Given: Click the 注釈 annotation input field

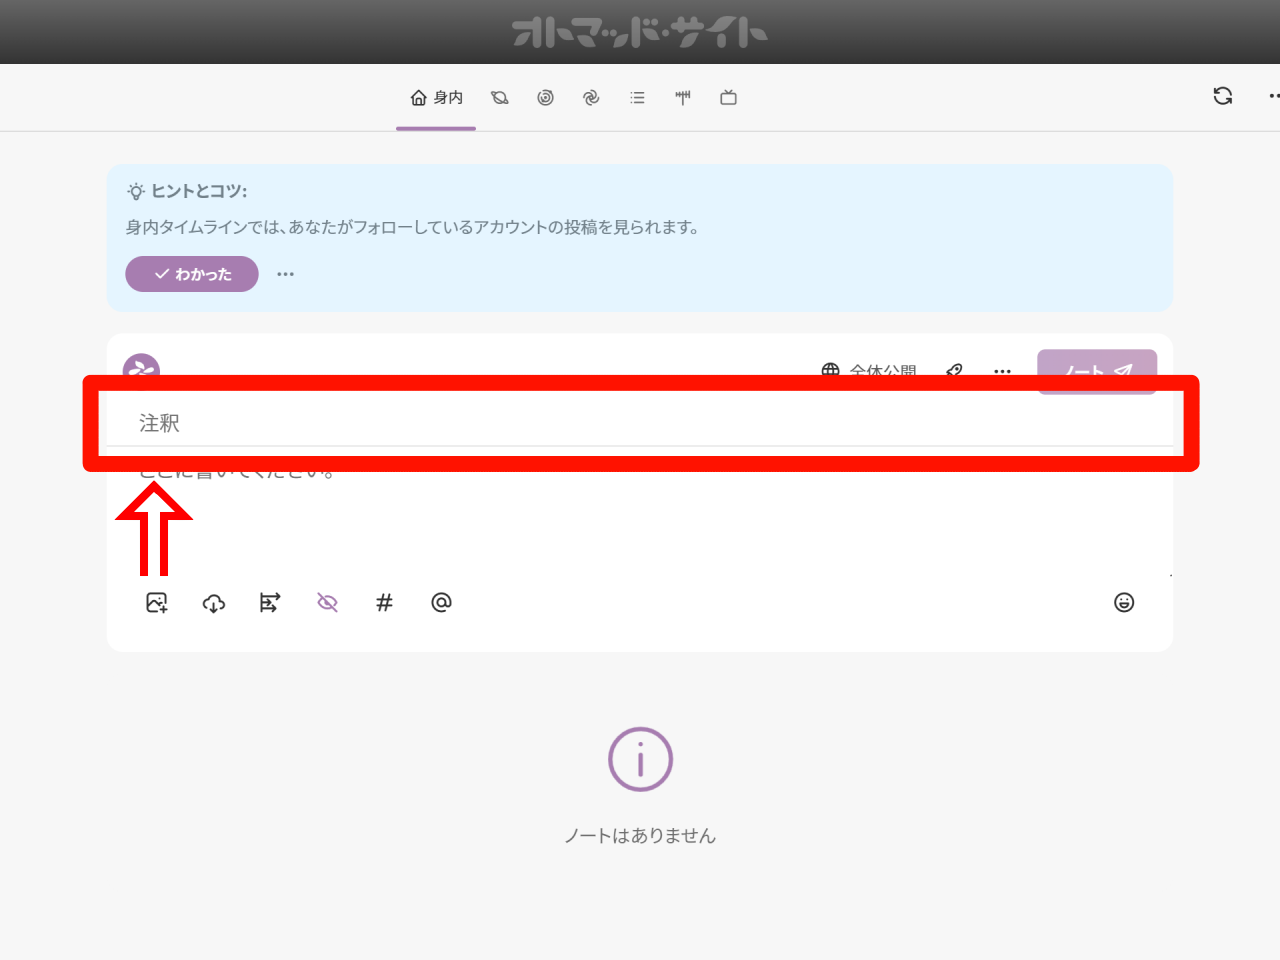Looking at the screenshot, I should 640,424.
